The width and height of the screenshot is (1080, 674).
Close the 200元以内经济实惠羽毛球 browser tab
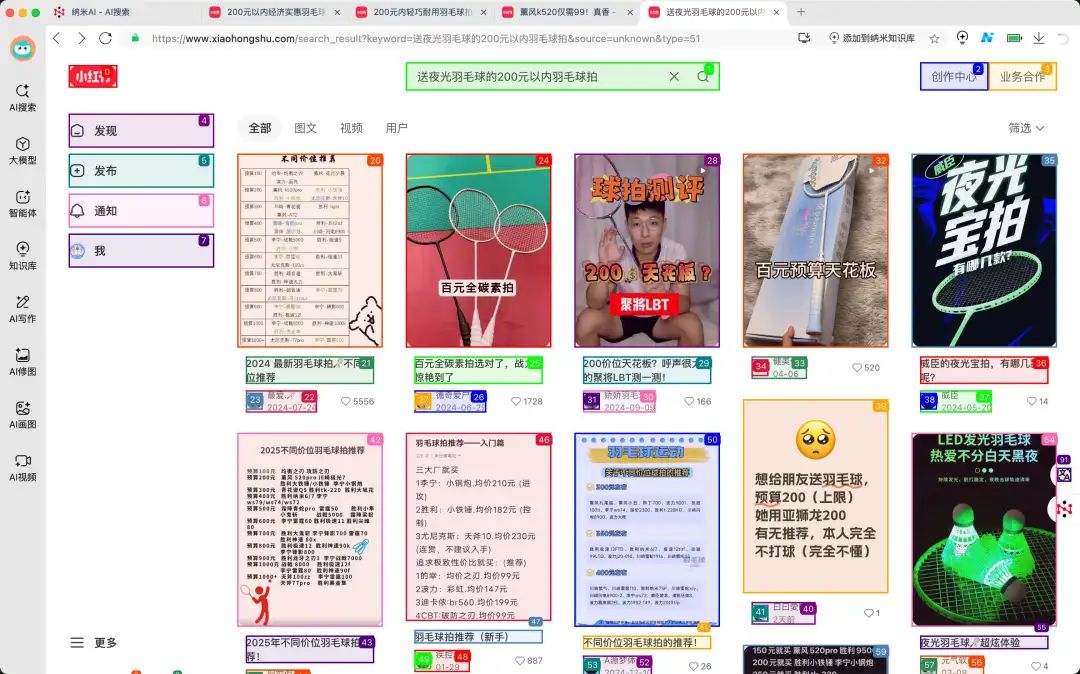(x=337, y=12)
